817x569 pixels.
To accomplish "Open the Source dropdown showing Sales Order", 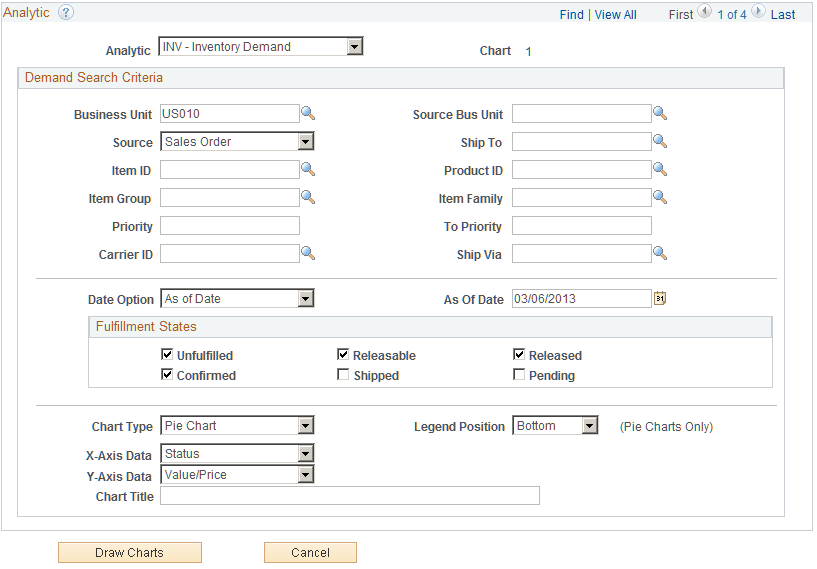I will (x=237, y=141).
